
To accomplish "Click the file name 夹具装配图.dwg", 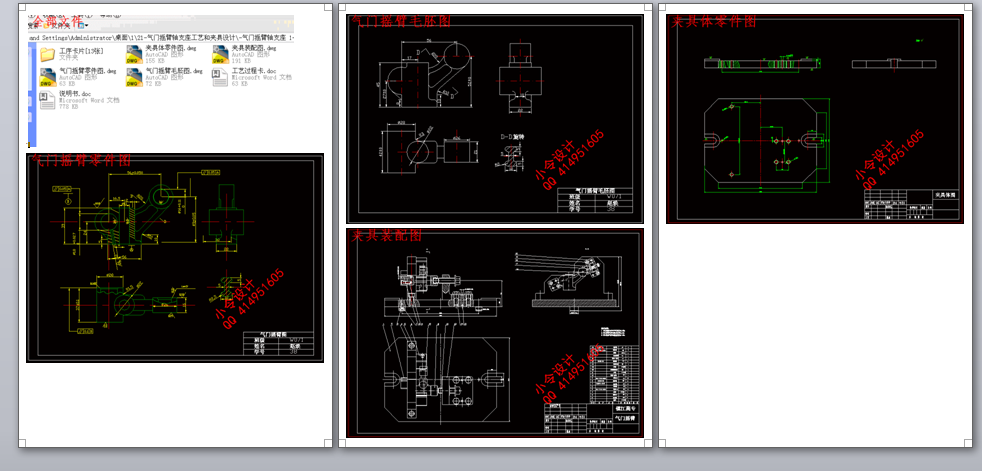I will tap(254, 48).
